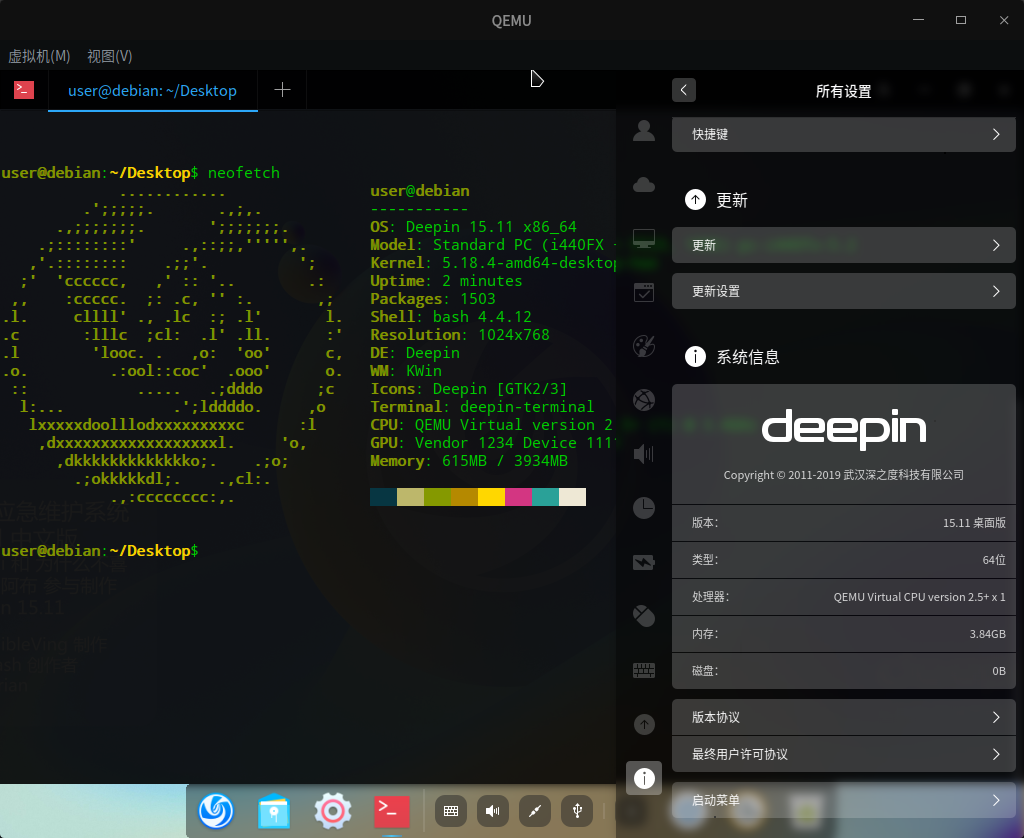1024x838 pixels.
Task: Open the deepin Launcher in the dock
Action: (216, 811)
